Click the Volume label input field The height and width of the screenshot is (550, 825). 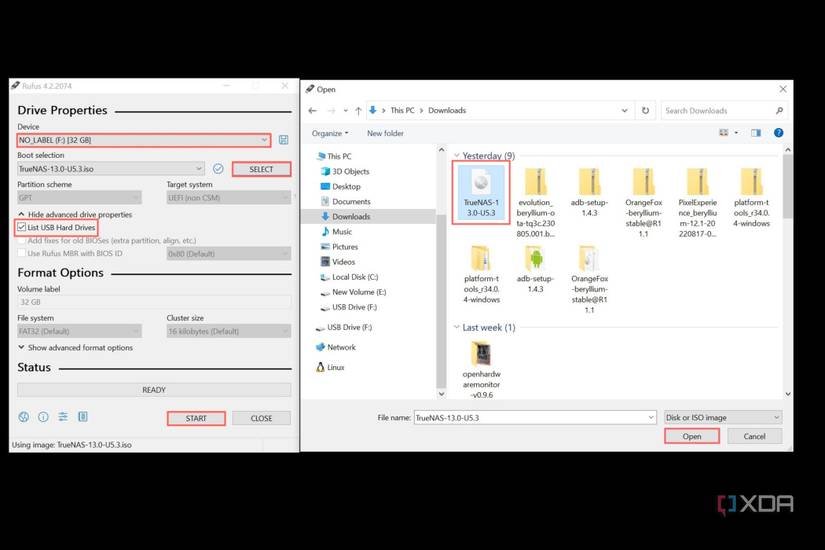[154, 302]
